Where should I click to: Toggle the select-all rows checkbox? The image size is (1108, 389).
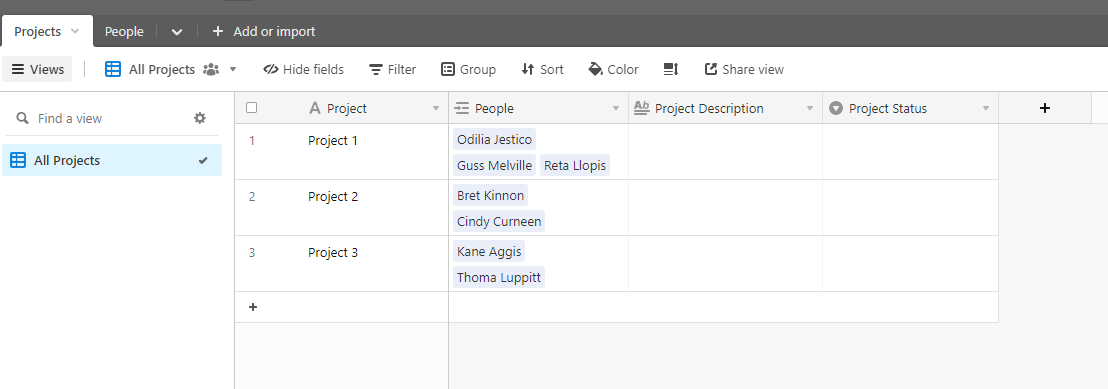(x=252, y=108)
